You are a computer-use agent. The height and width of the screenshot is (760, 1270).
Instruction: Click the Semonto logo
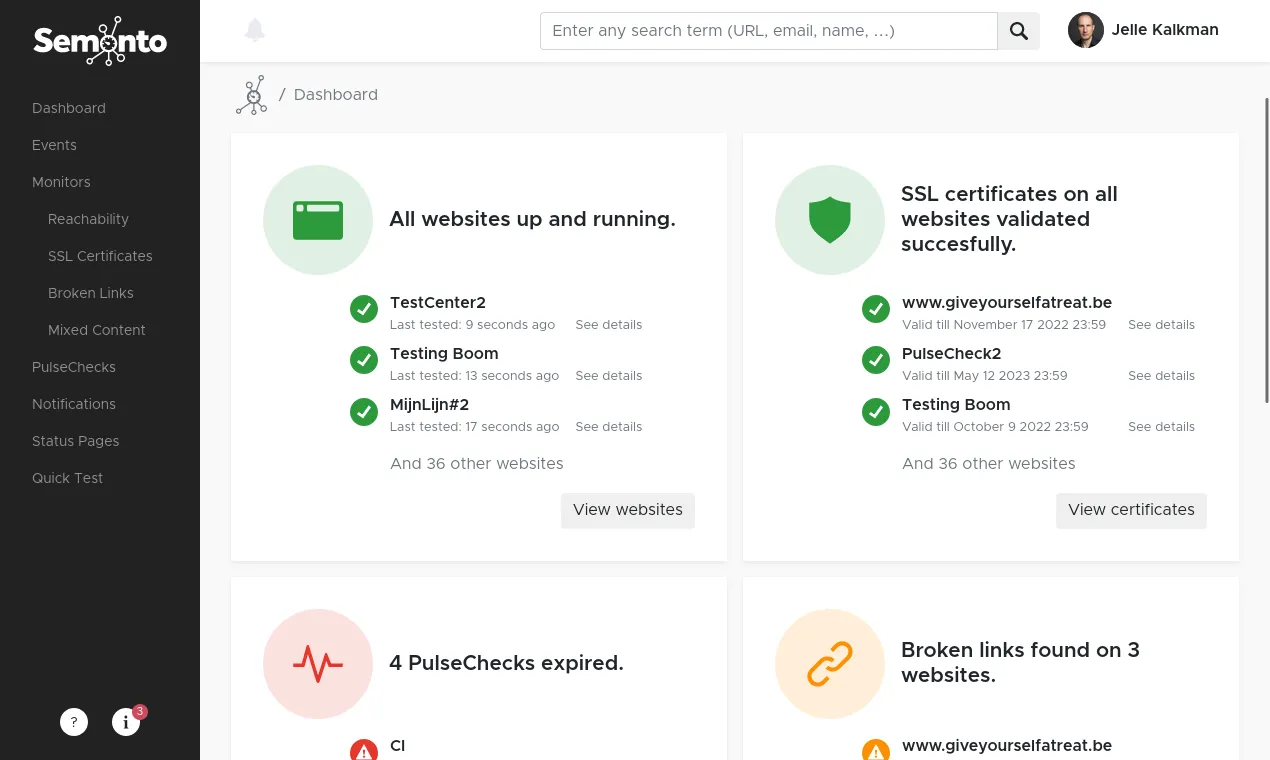pyautogui.click(x=100, y=41)
